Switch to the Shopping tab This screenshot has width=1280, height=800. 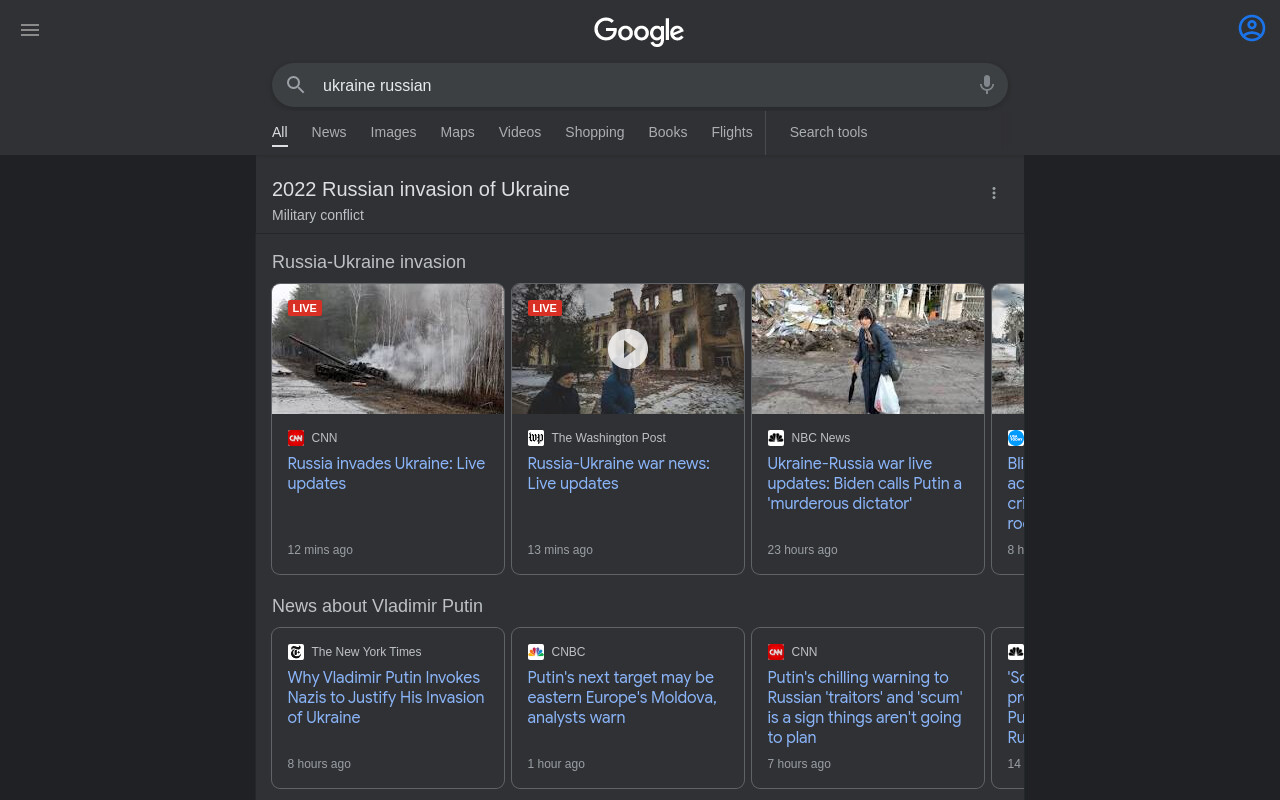click(x=595, y=132)
